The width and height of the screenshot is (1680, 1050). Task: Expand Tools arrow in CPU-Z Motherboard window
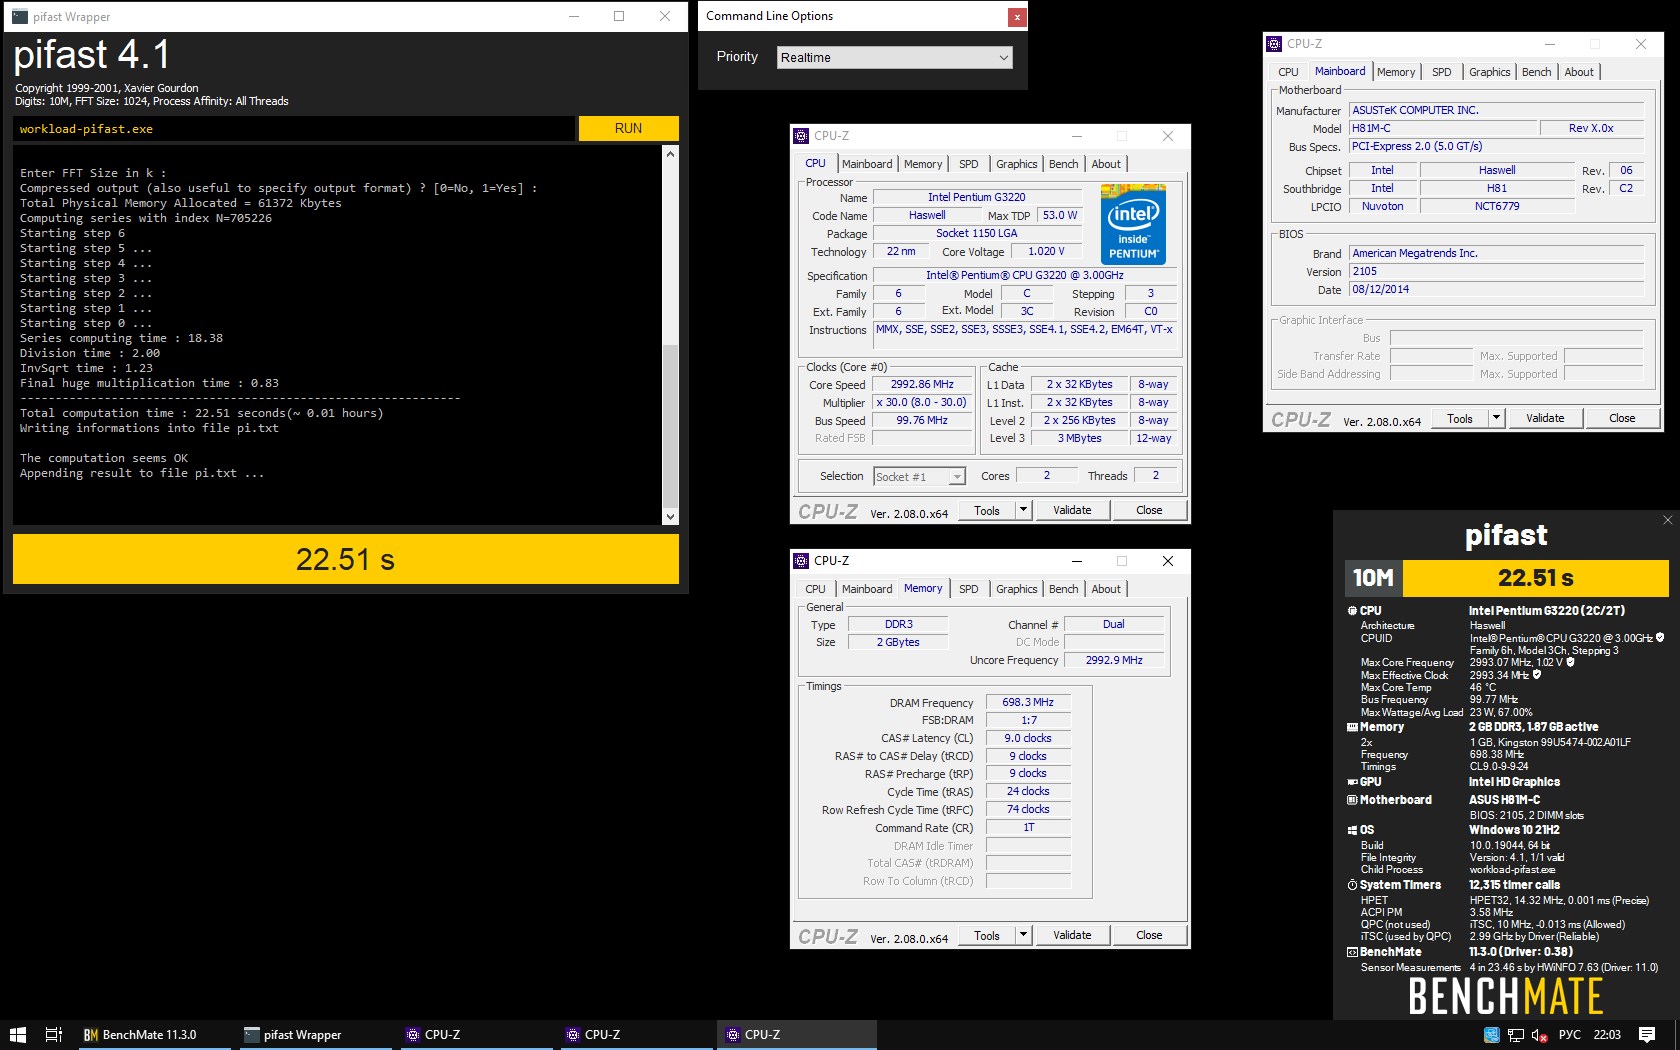[x=1496, y=418]
